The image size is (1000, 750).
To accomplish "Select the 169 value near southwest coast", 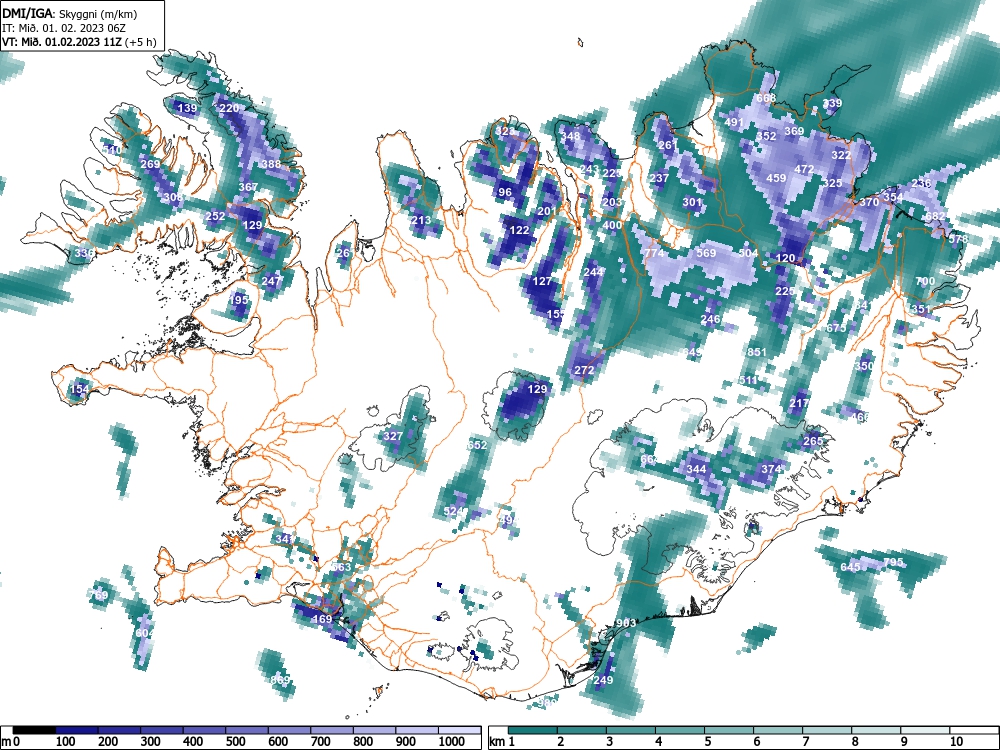I will point(323,619).
